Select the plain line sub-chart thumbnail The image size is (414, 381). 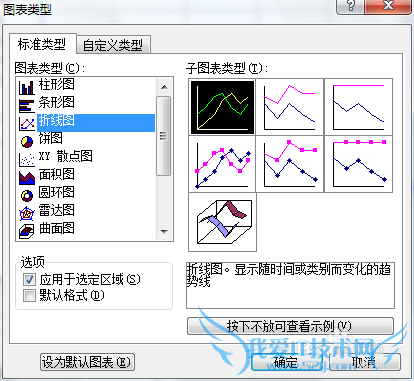coord(222,107)
